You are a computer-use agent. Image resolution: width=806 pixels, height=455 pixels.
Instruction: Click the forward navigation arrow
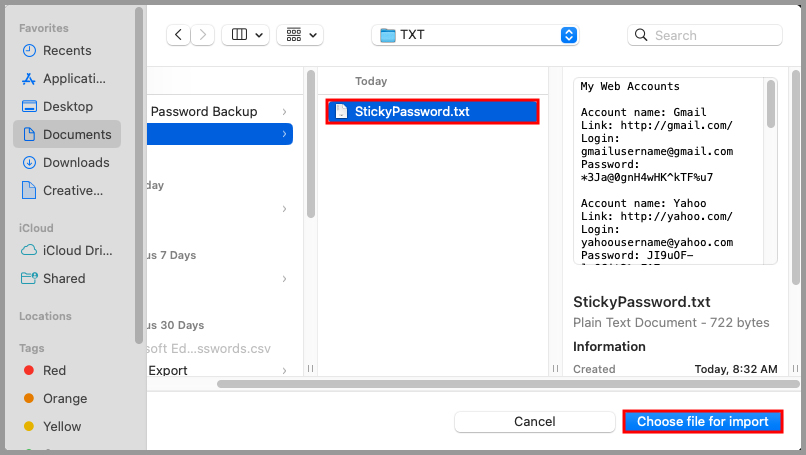(x=203, y=35)
